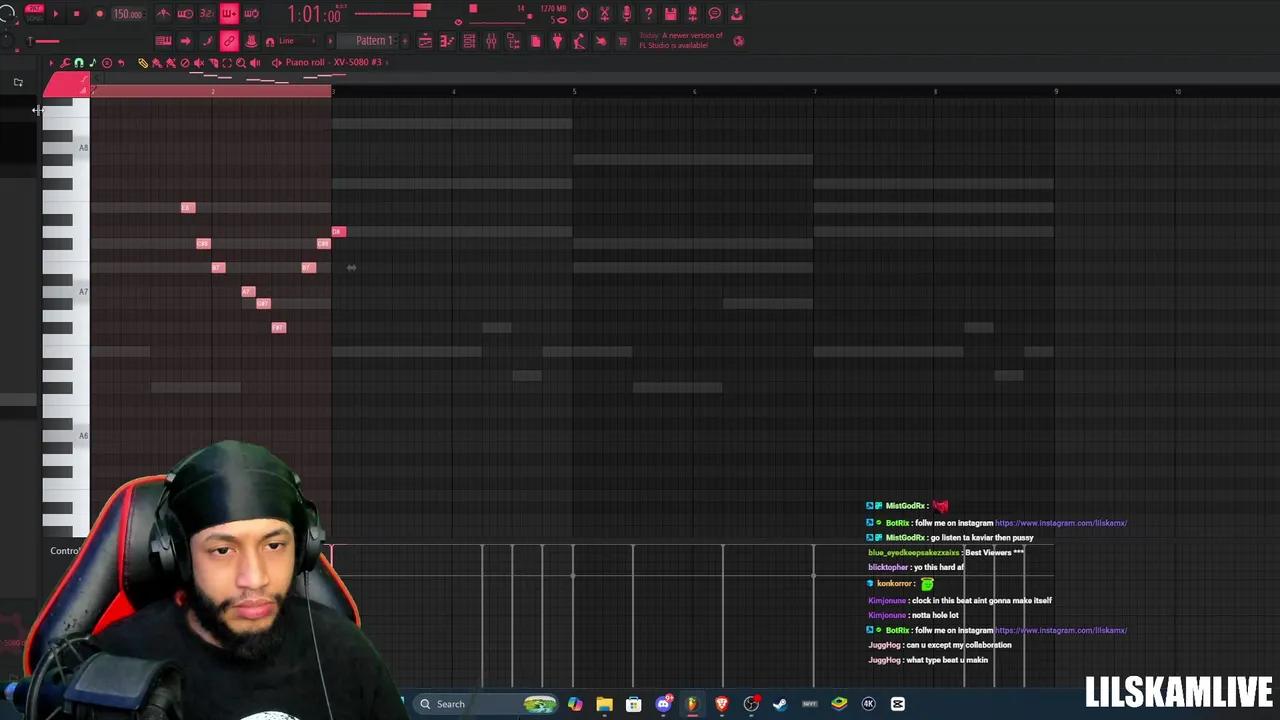Click the Save project floppy icon
Image resolution: width=1280 pixels, height=720 pixels.
[x=670, y=13]
